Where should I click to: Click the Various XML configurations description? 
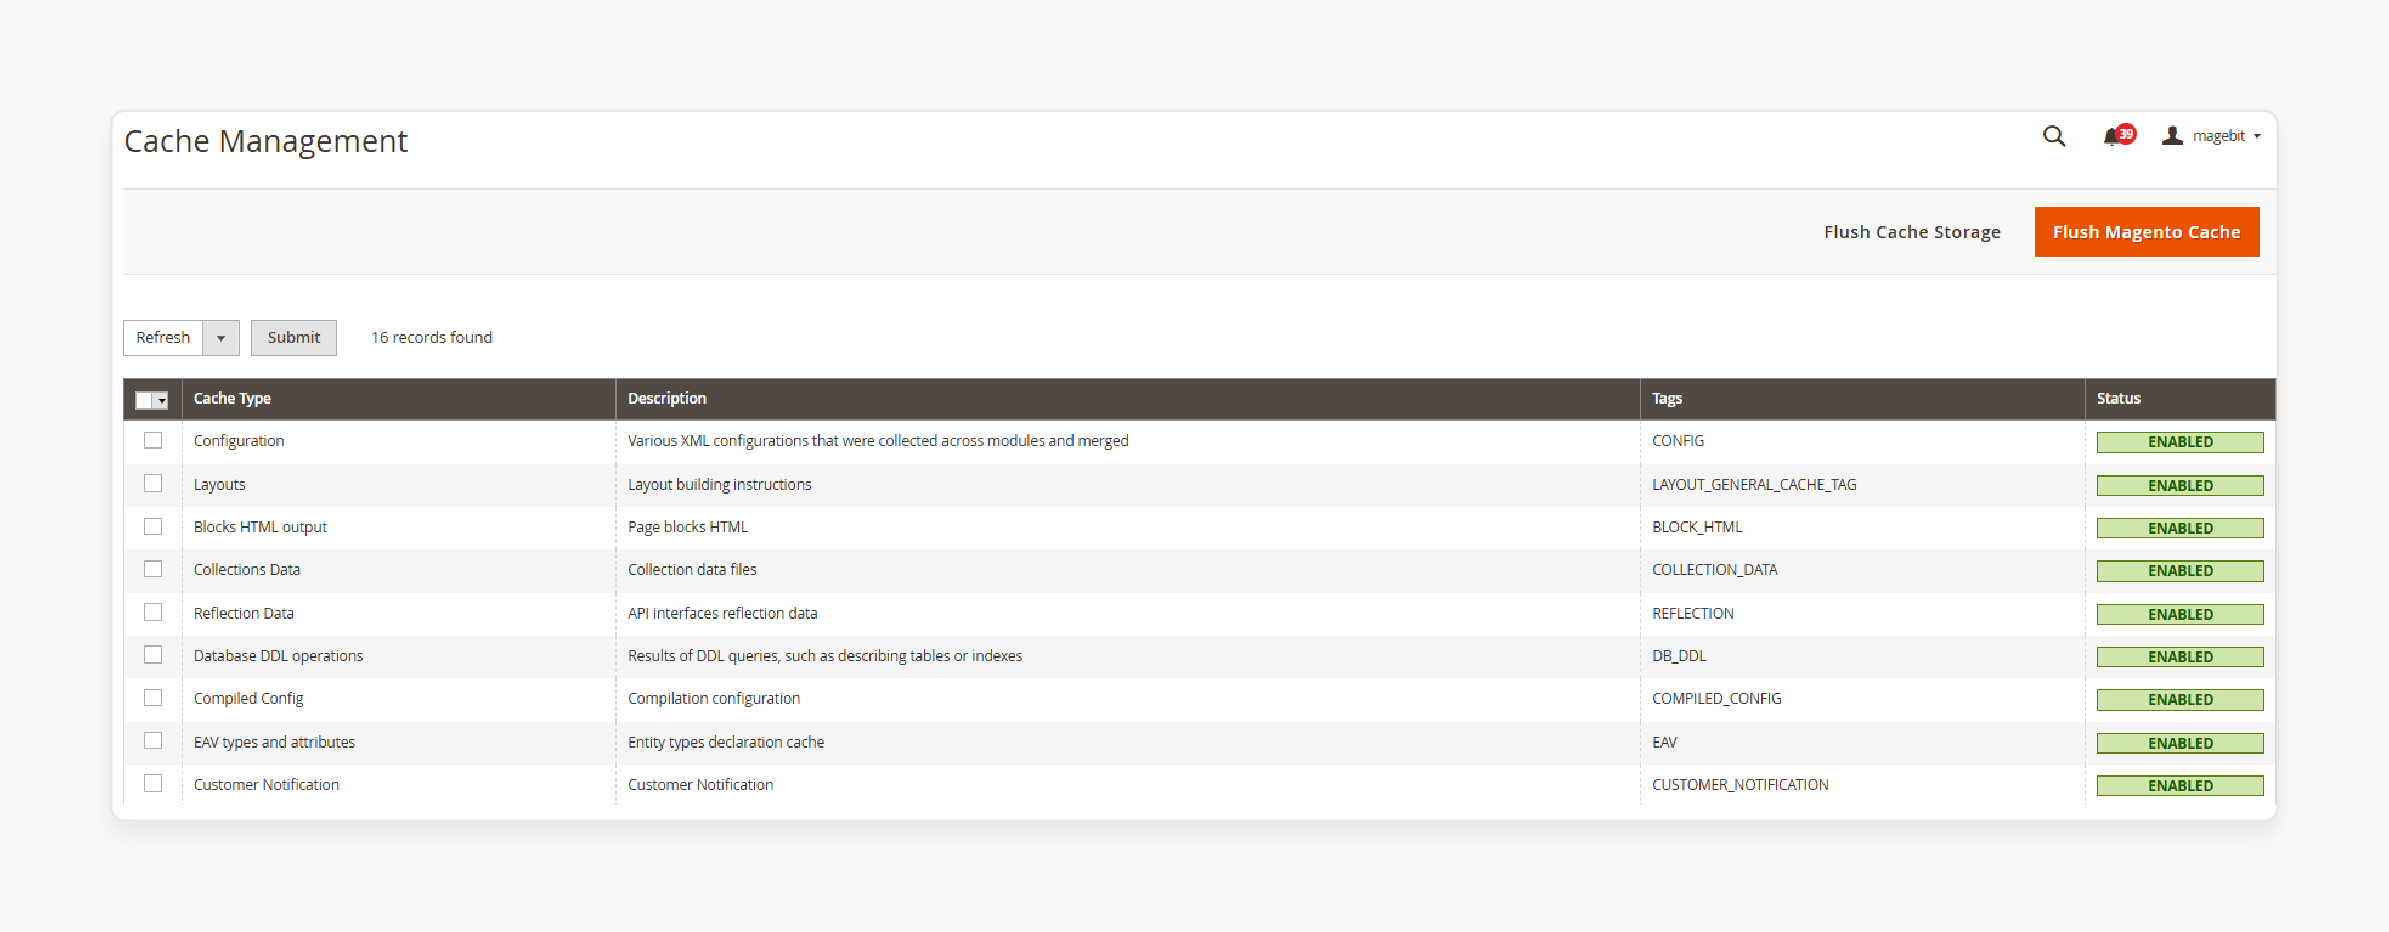click(x=878, y=441)
